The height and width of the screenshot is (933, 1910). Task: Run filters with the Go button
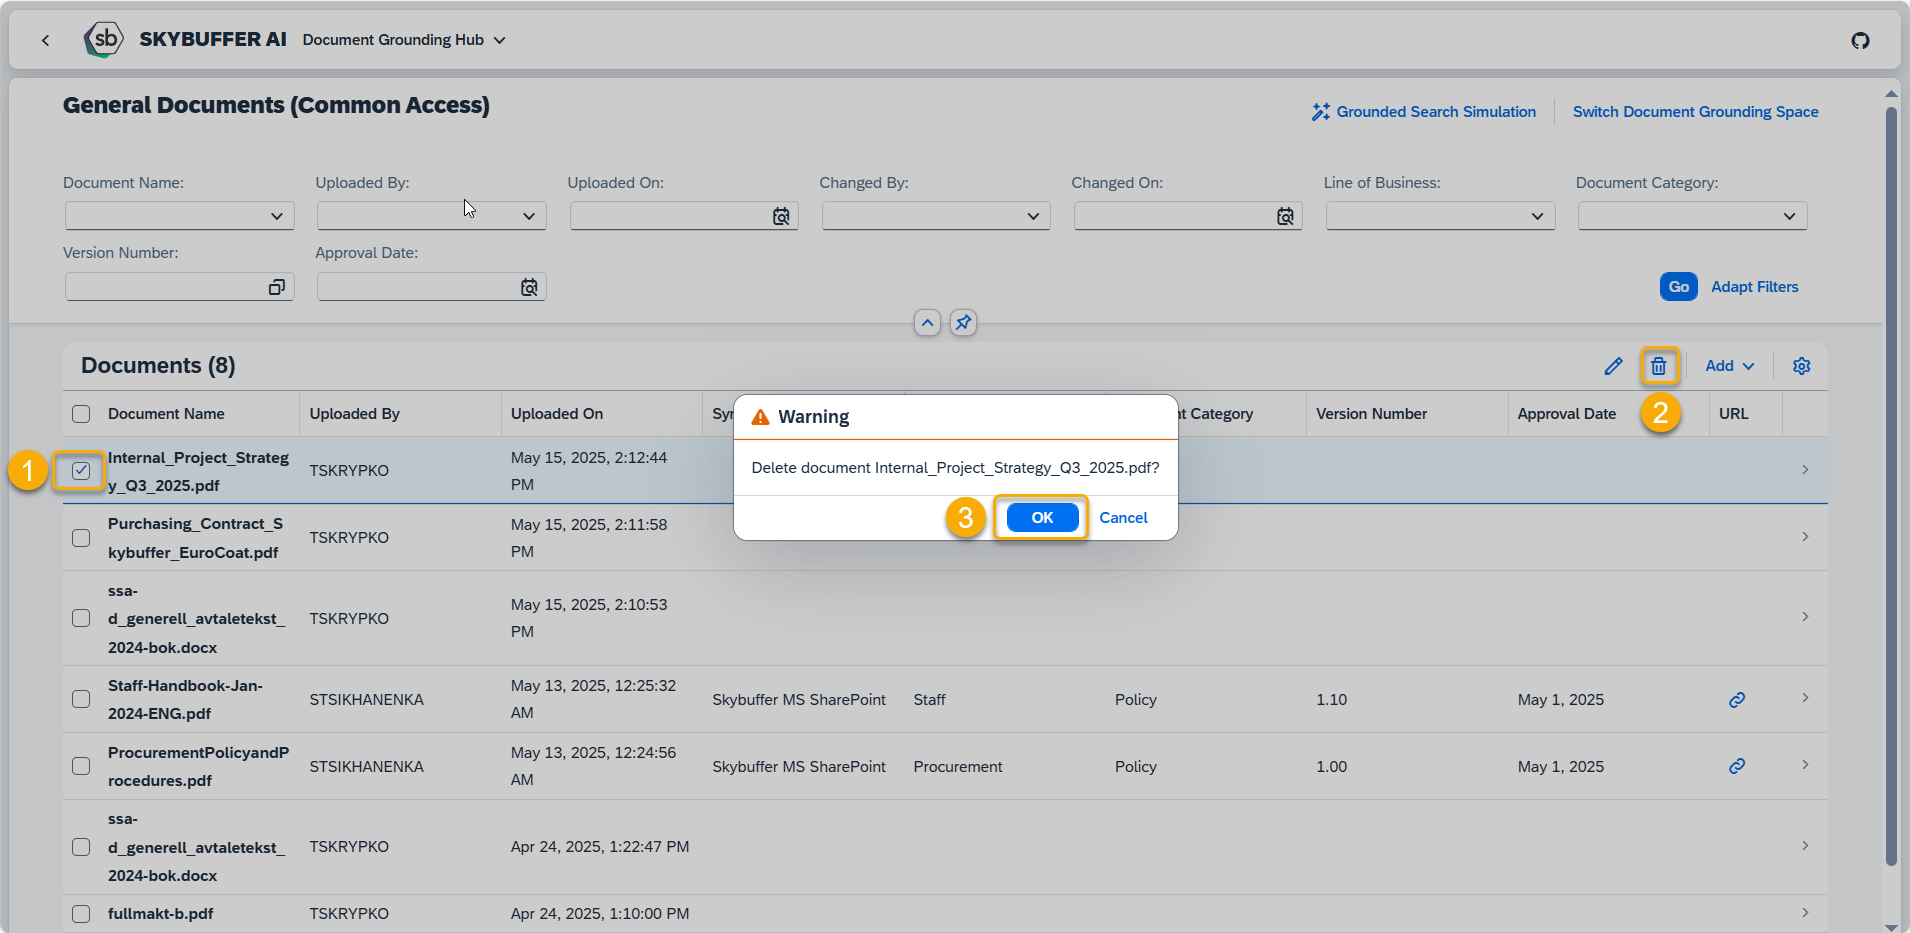(x=1678, y=287)
